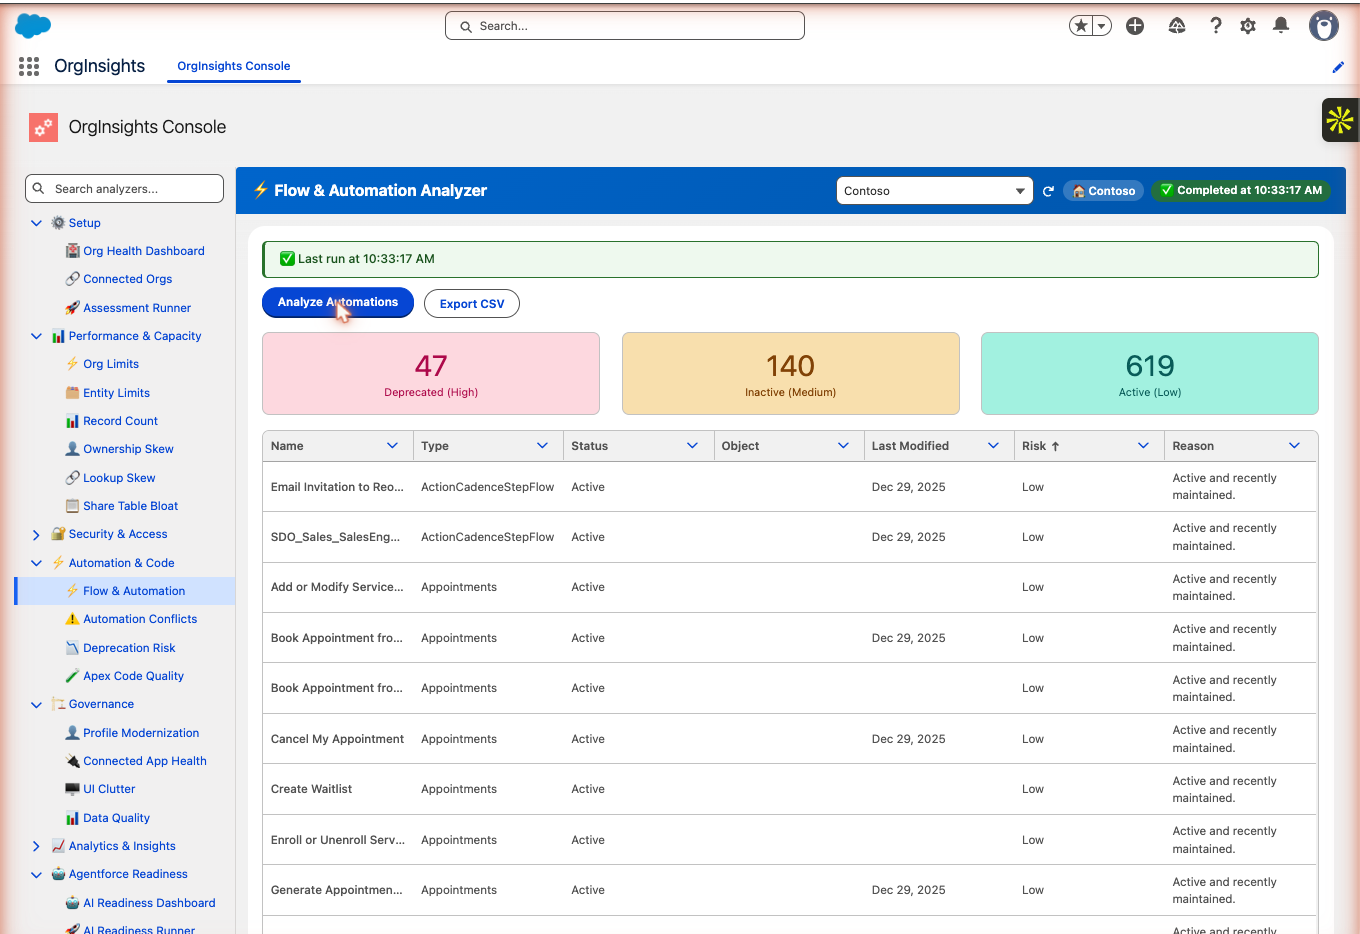Viewport: 1360px width, 934px height.
Task: Click the Org Limits lightning icon
Action: point(72,364)
